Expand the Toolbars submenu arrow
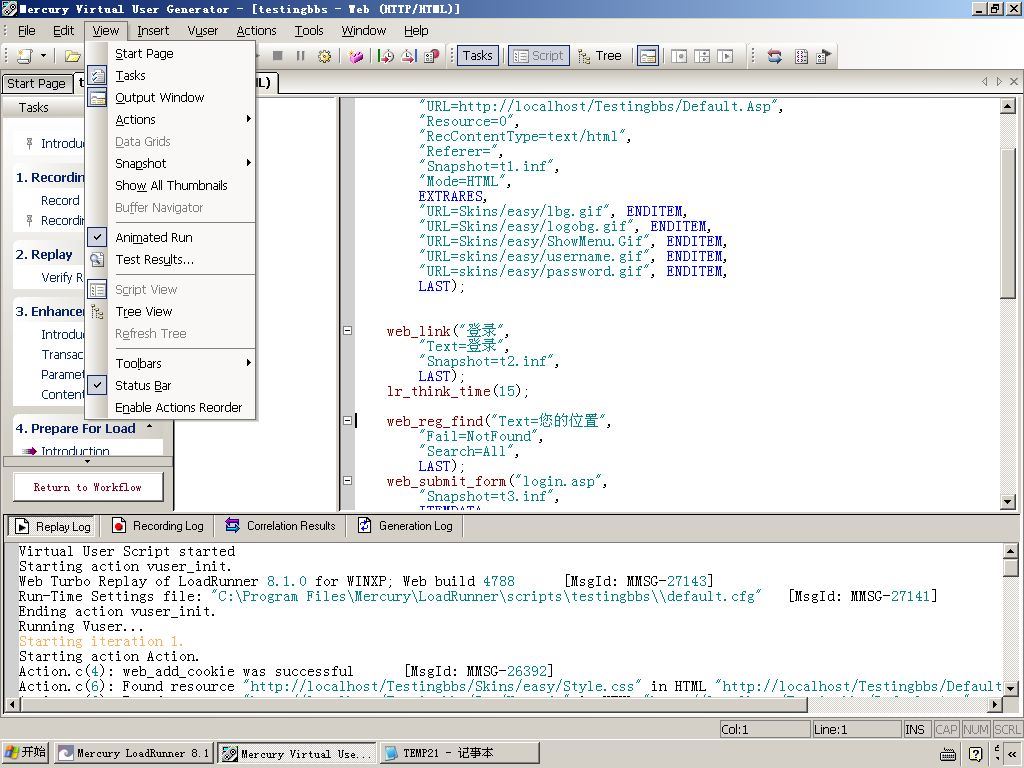 (x=249, y=362)
